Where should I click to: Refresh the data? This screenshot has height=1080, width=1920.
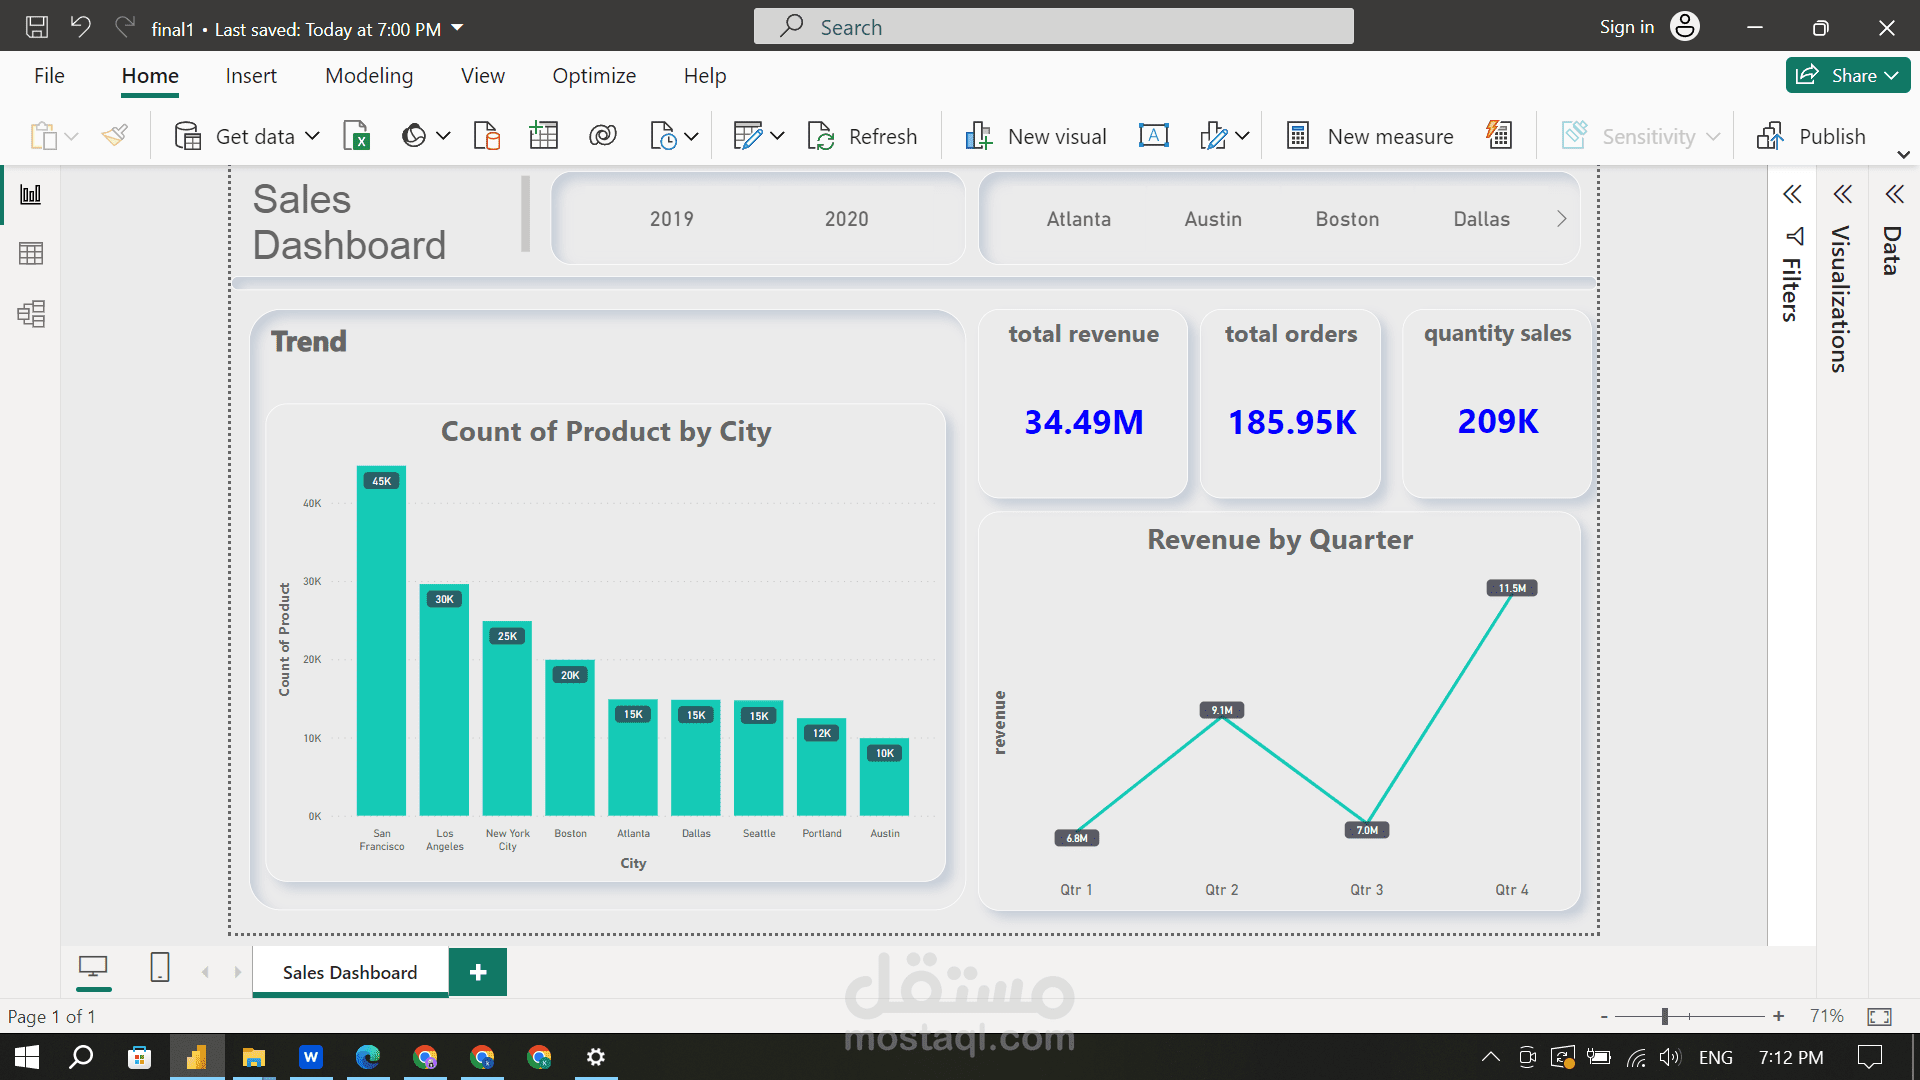[x=862, y=136]
